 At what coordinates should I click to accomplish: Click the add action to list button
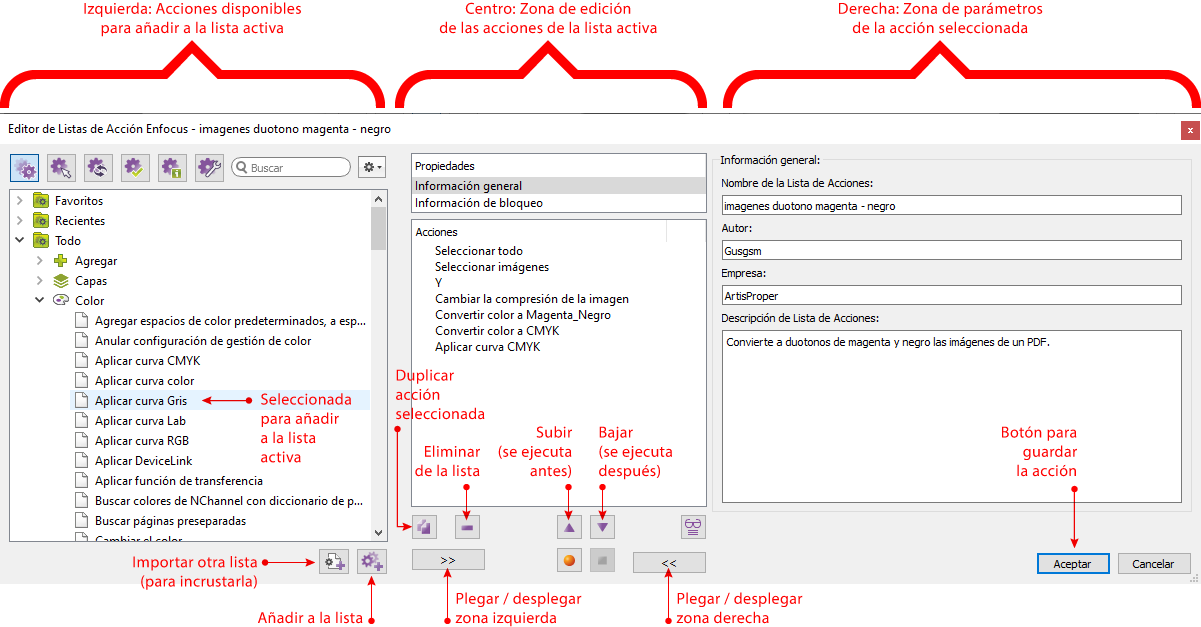click(372, 562)
